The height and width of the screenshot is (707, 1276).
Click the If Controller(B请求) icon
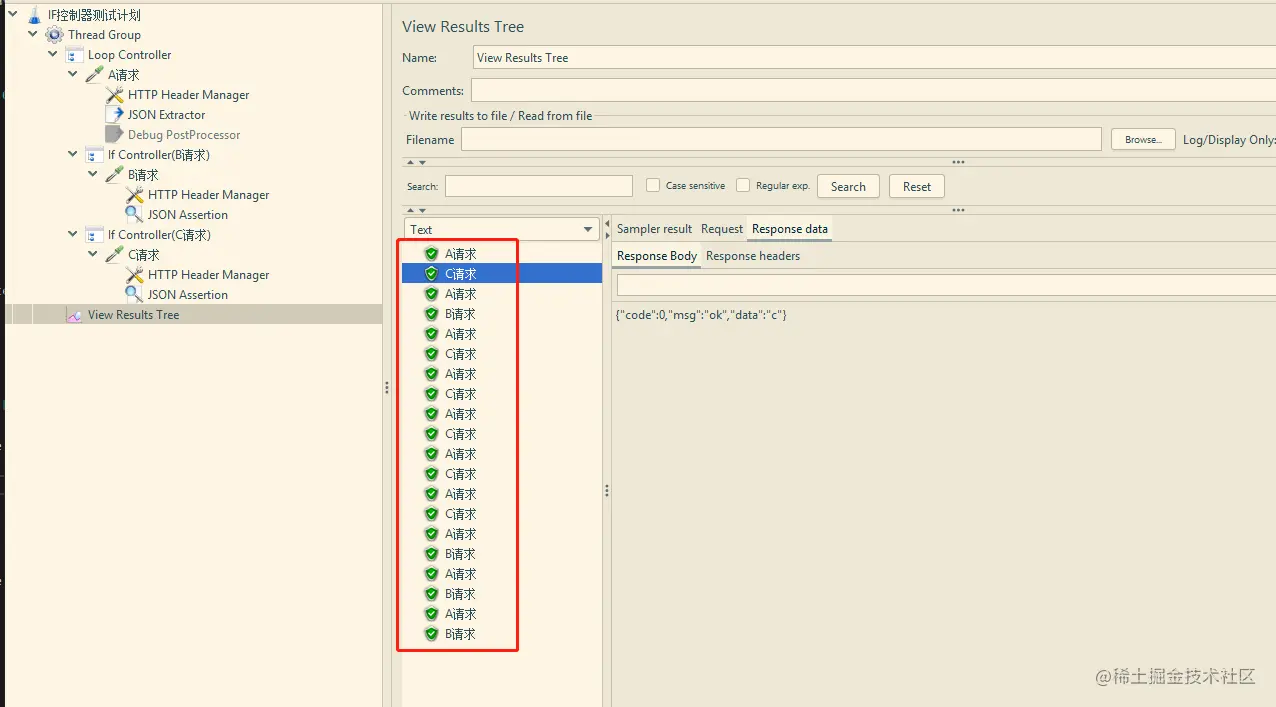tap(94, 155)
